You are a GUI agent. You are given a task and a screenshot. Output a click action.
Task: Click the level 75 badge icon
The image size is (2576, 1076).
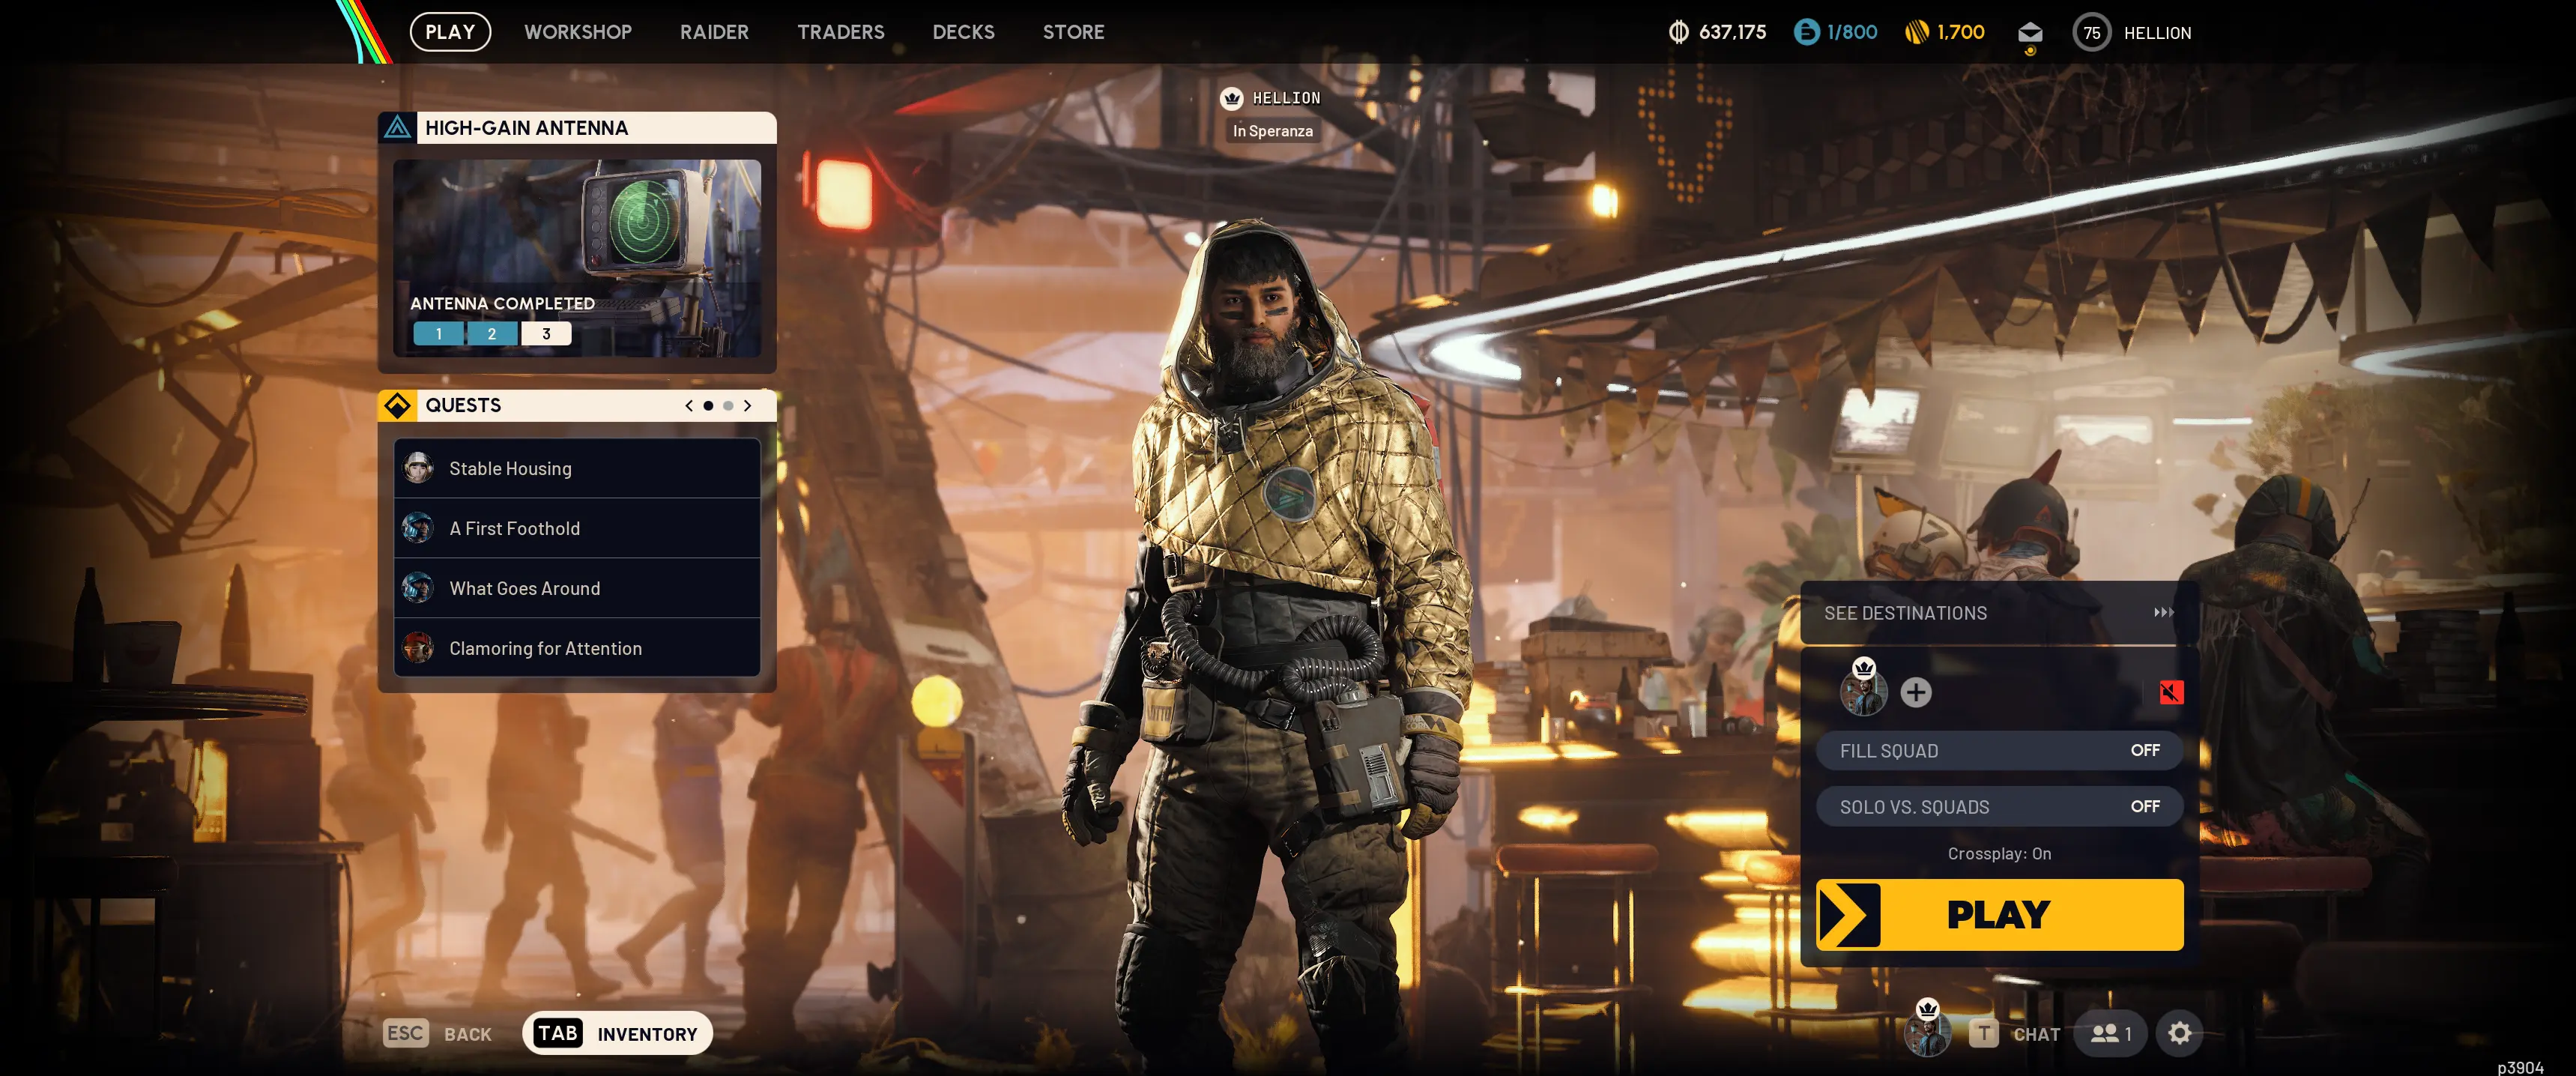[2091, 33]
